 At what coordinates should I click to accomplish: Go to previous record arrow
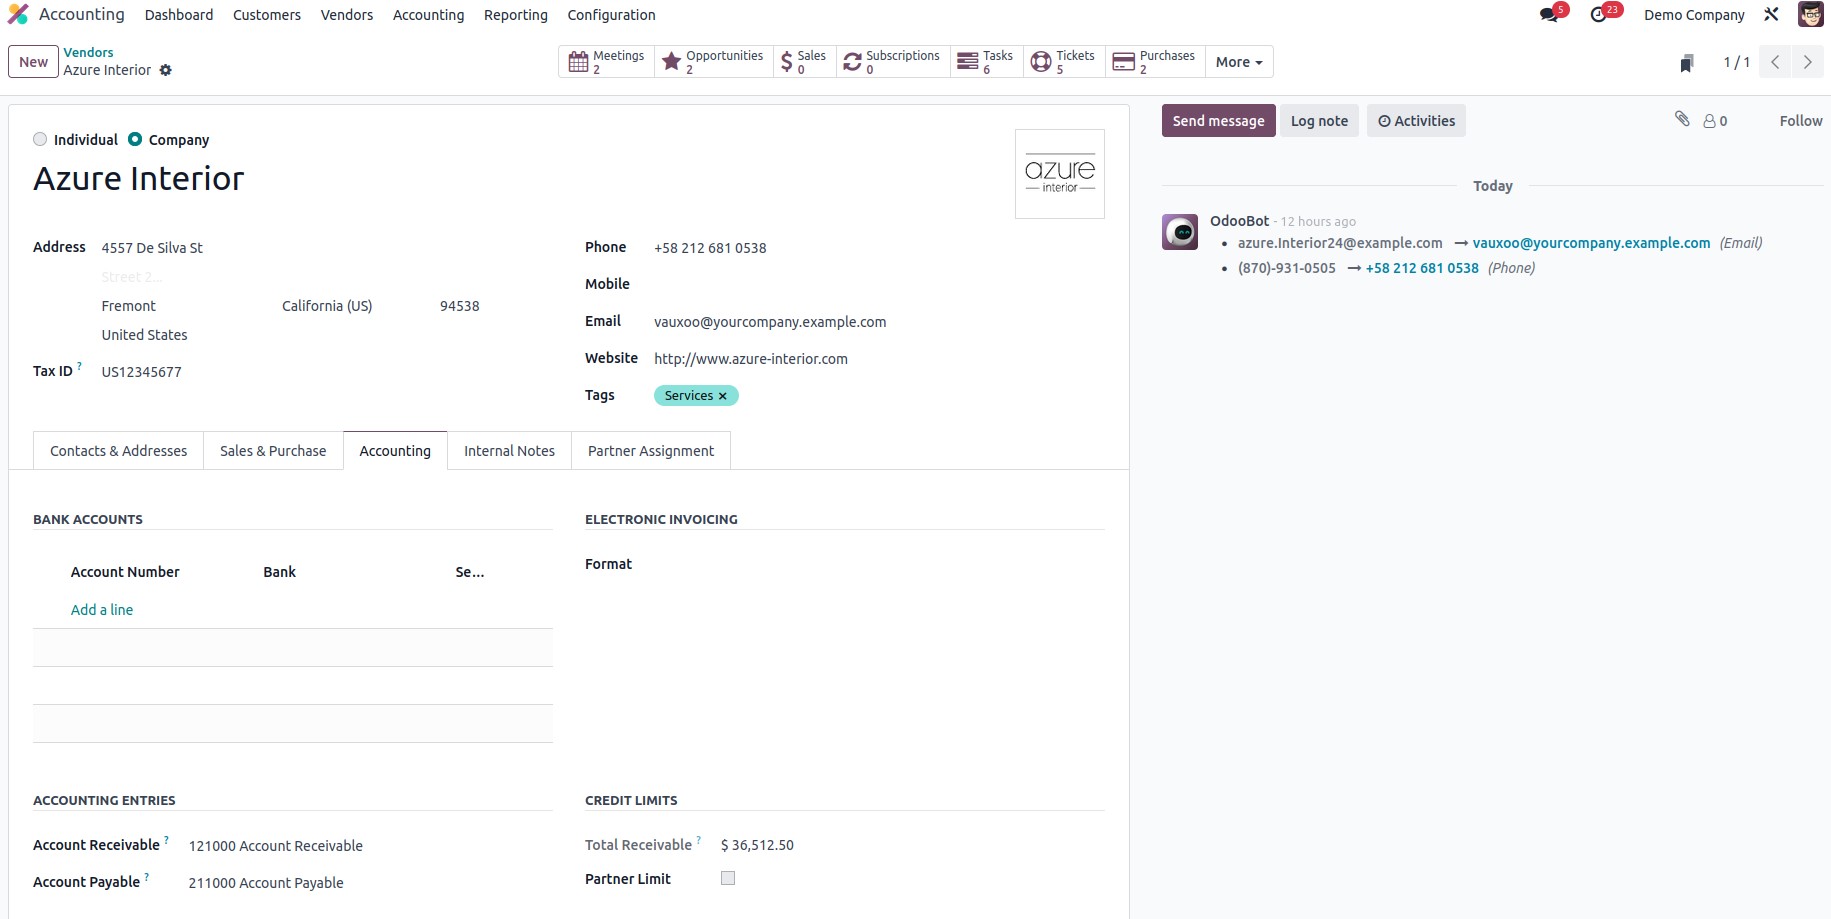click(1775, 62)
